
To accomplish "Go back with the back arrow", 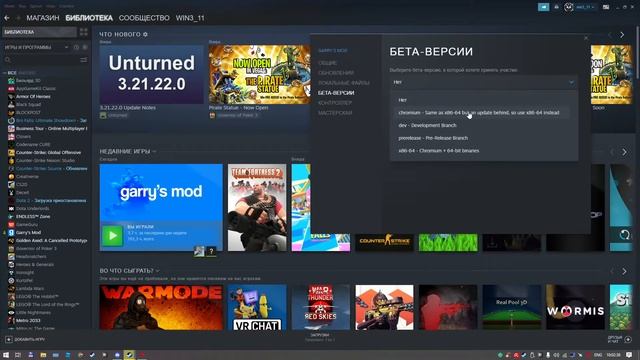I will (x=7, y=18).
